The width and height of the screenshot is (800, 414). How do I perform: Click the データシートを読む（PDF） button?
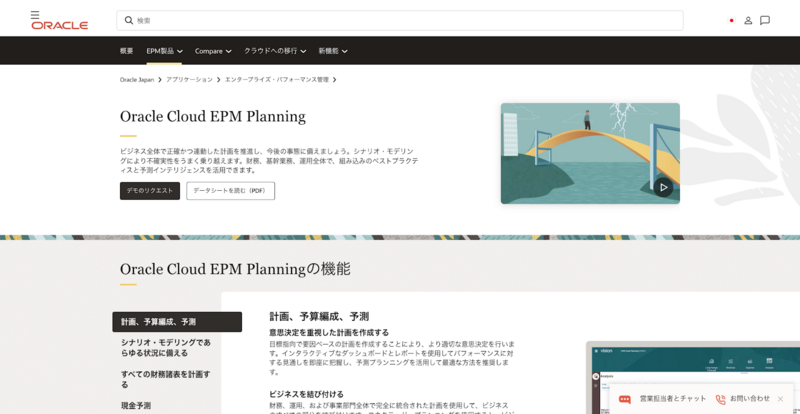(x=231, y=191)
